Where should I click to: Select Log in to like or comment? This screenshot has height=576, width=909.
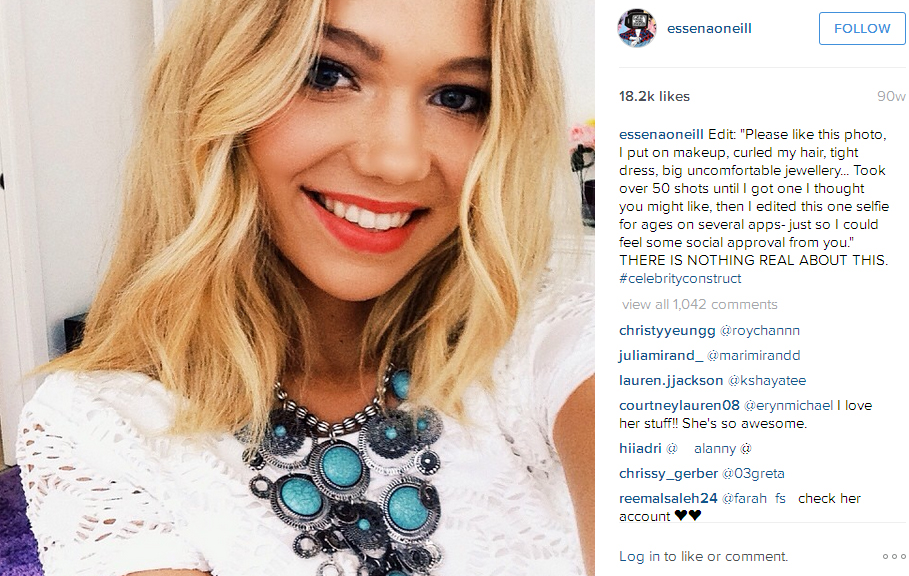pos(703,556)
